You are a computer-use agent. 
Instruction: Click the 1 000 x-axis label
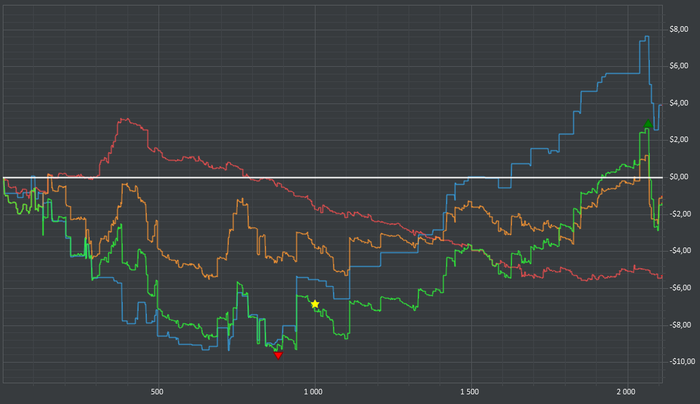tap(313, 392)
